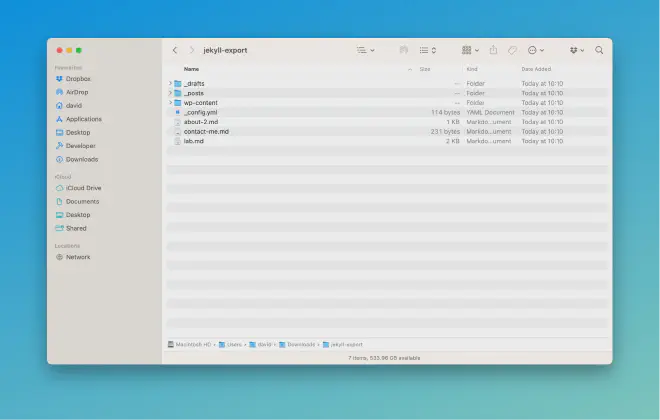The width and height of the screenshot is (660, 420).
Task: Select the lab.md file icon
Action: (178, 141)
